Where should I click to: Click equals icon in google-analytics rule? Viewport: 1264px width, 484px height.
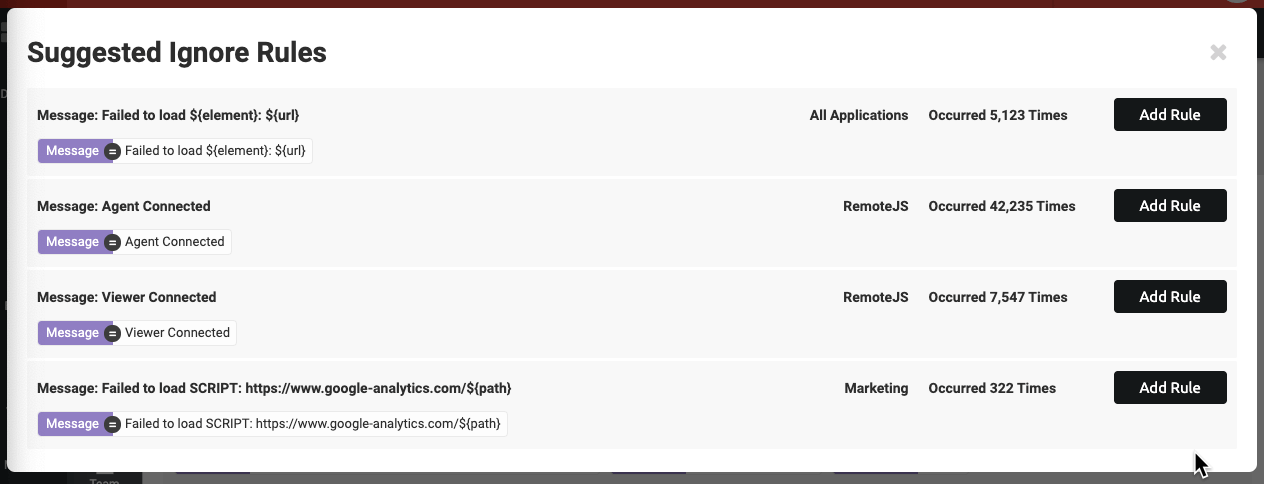(x=113, y=424)
